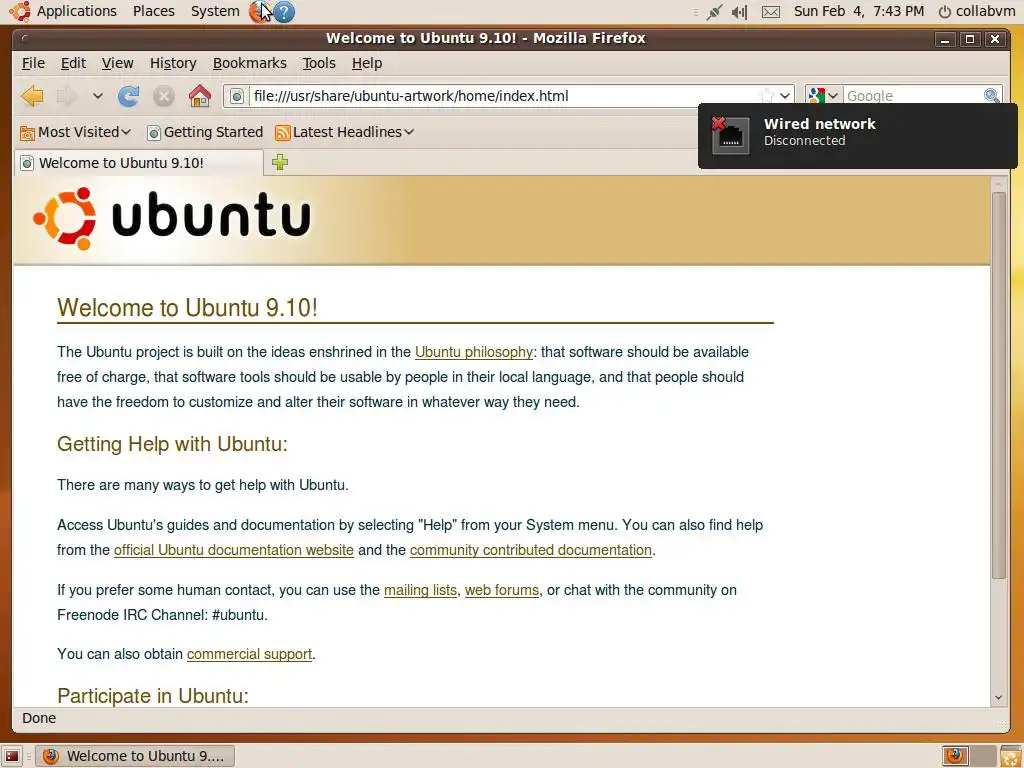Image resolution: width=1024 pixels, height=768 pixels.
Task: Click the Done status bar text
Action: point(39,718)
